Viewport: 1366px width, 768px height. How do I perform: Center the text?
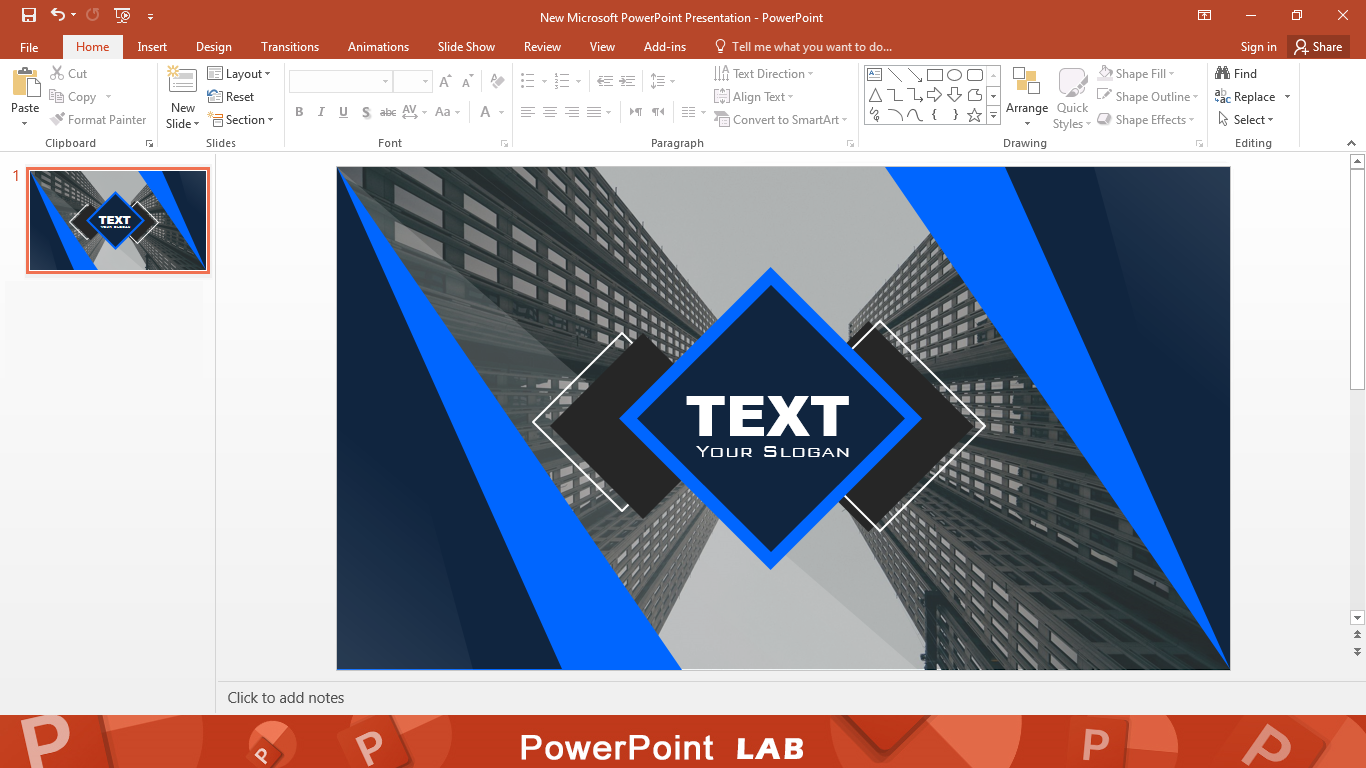[x=550, y=112]
